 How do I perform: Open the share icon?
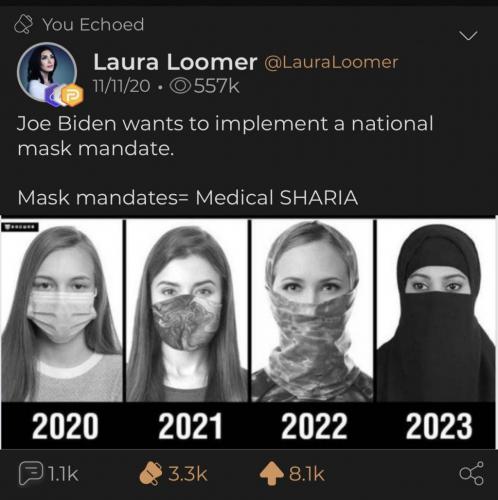471,473
